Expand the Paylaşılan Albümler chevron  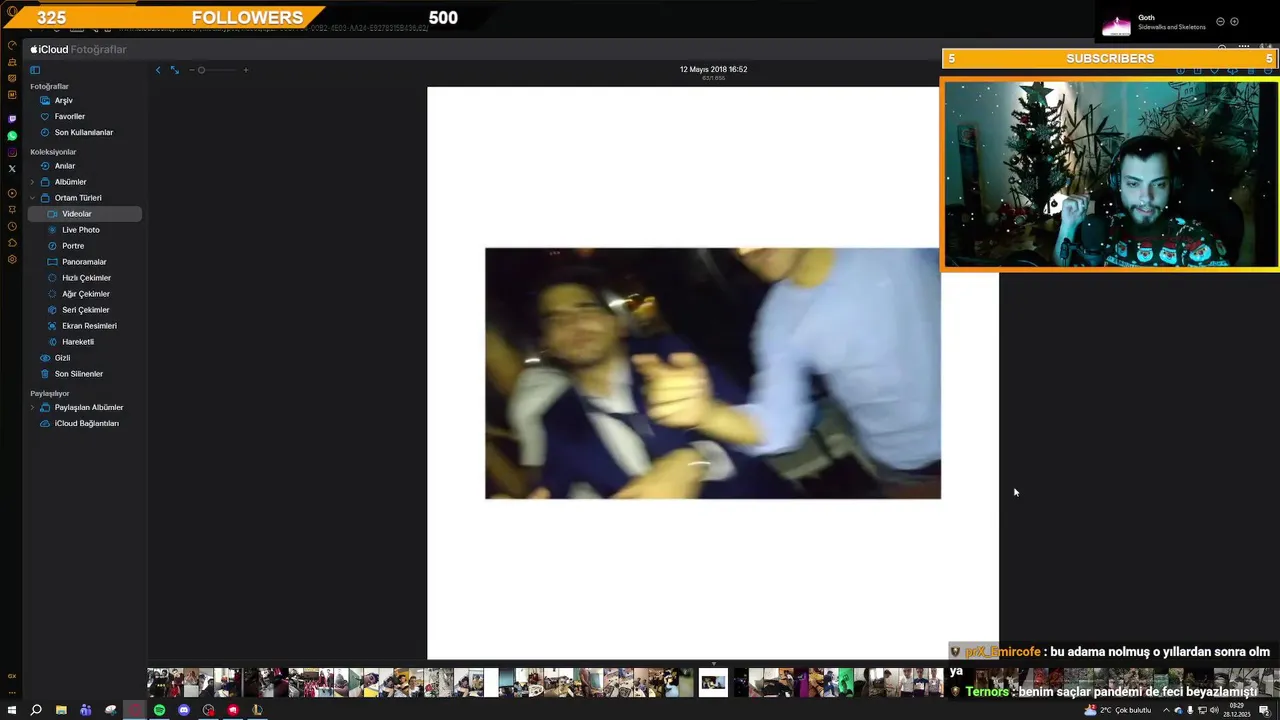32,407
